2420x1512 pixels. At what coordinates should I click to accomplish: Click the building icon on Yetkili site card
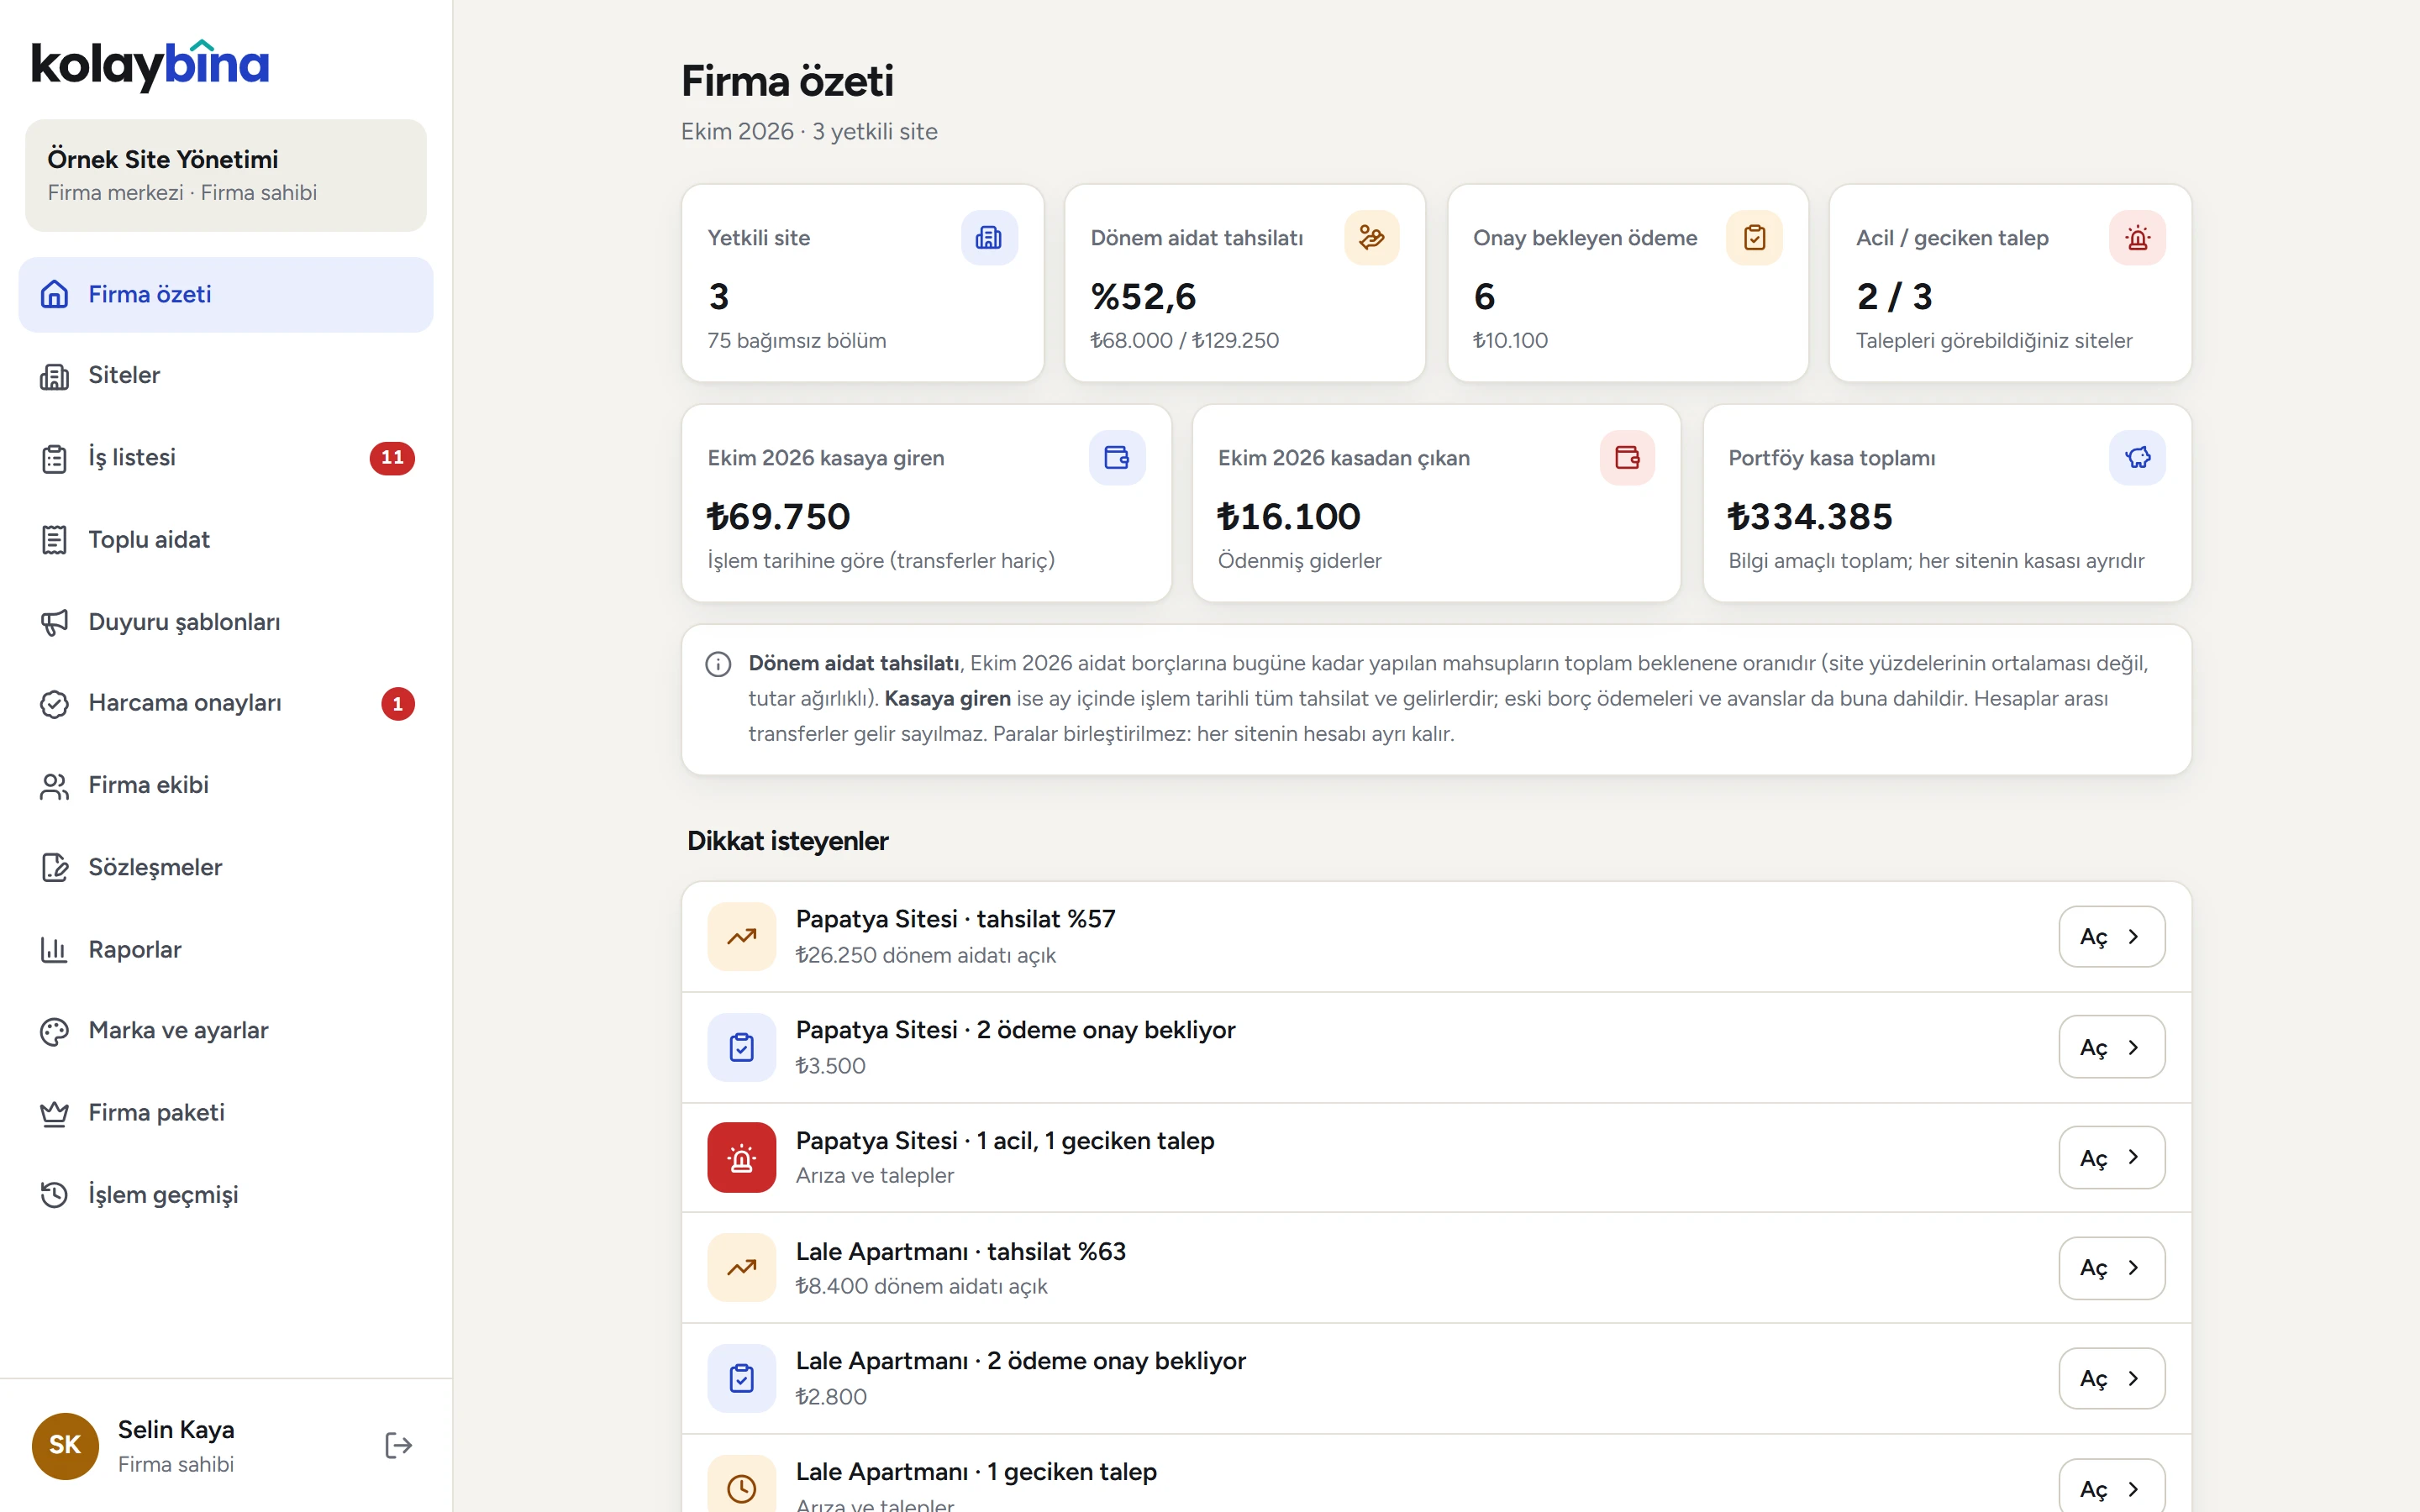pos(989,237)
